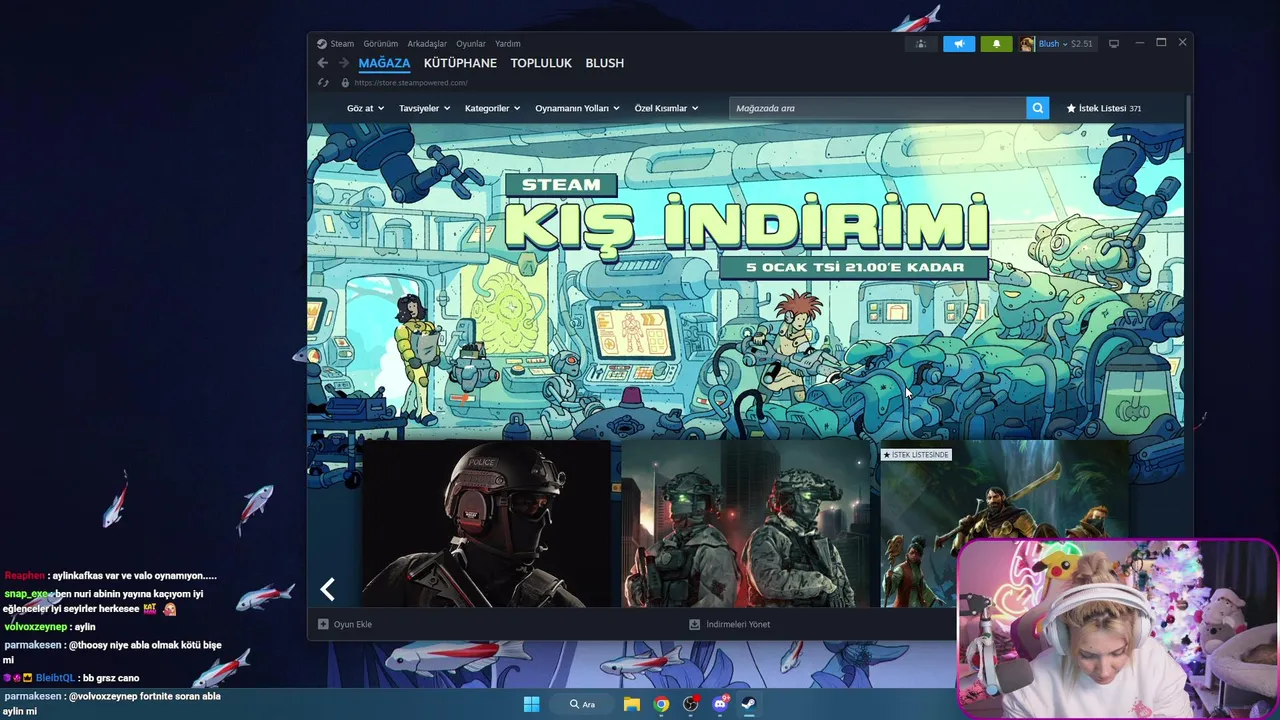
Task: Open the Görünüm menu
Action: point(380,44)
